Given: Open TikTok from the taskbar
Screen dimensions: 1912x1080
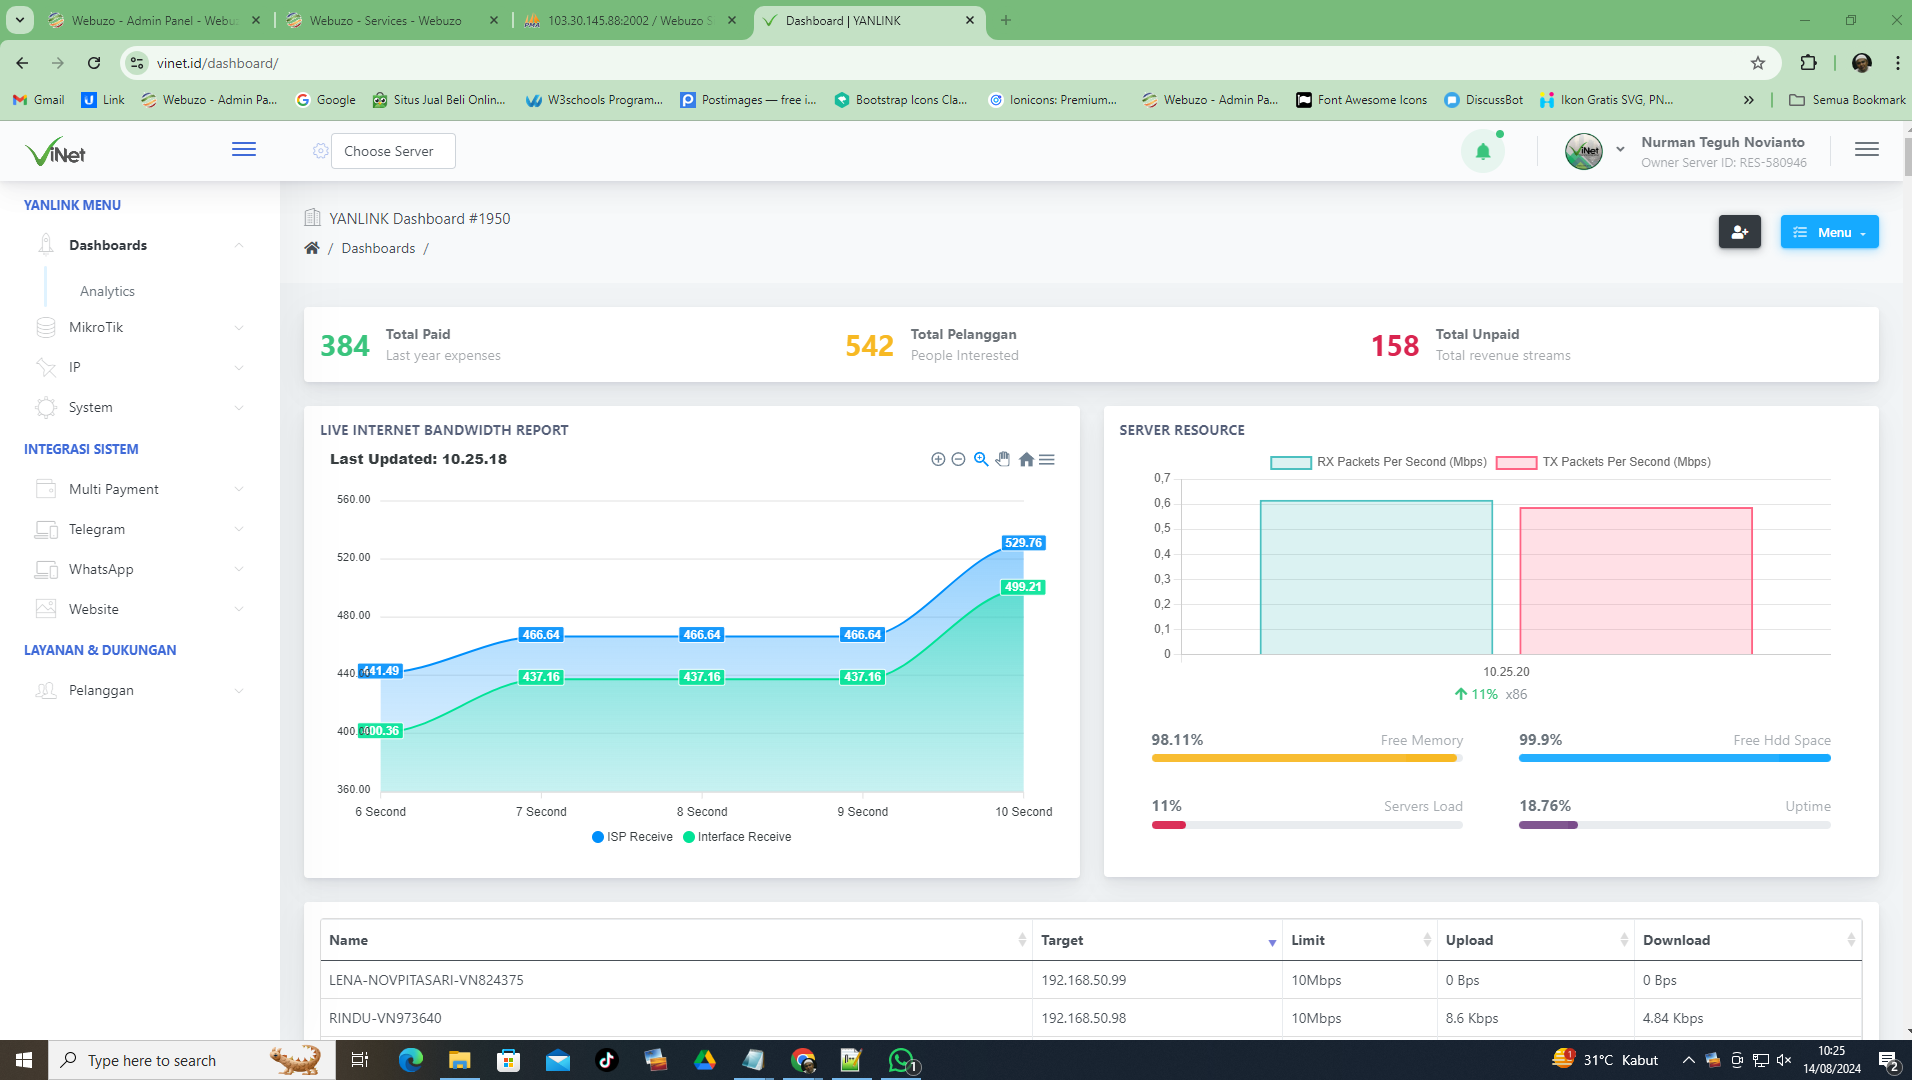Looking at the screenshot, I should (x=607, y=1060).
